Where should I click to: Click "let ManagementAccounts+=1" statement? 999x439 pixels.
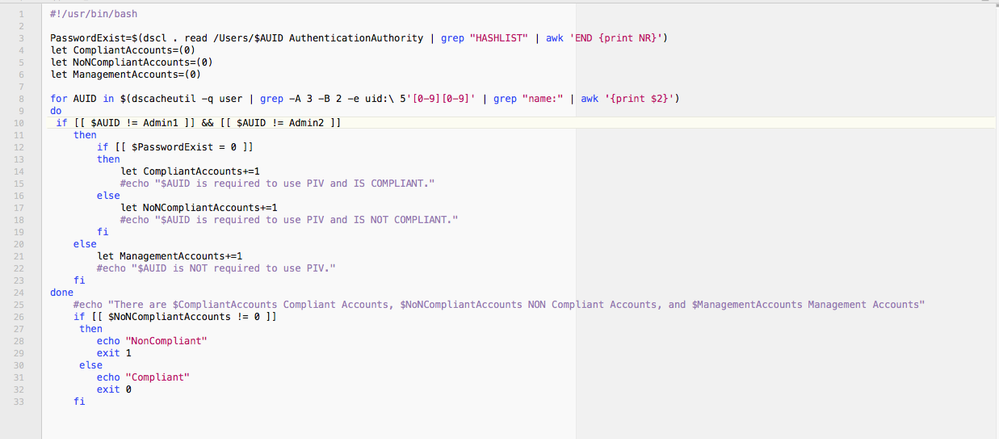point(169,256)
